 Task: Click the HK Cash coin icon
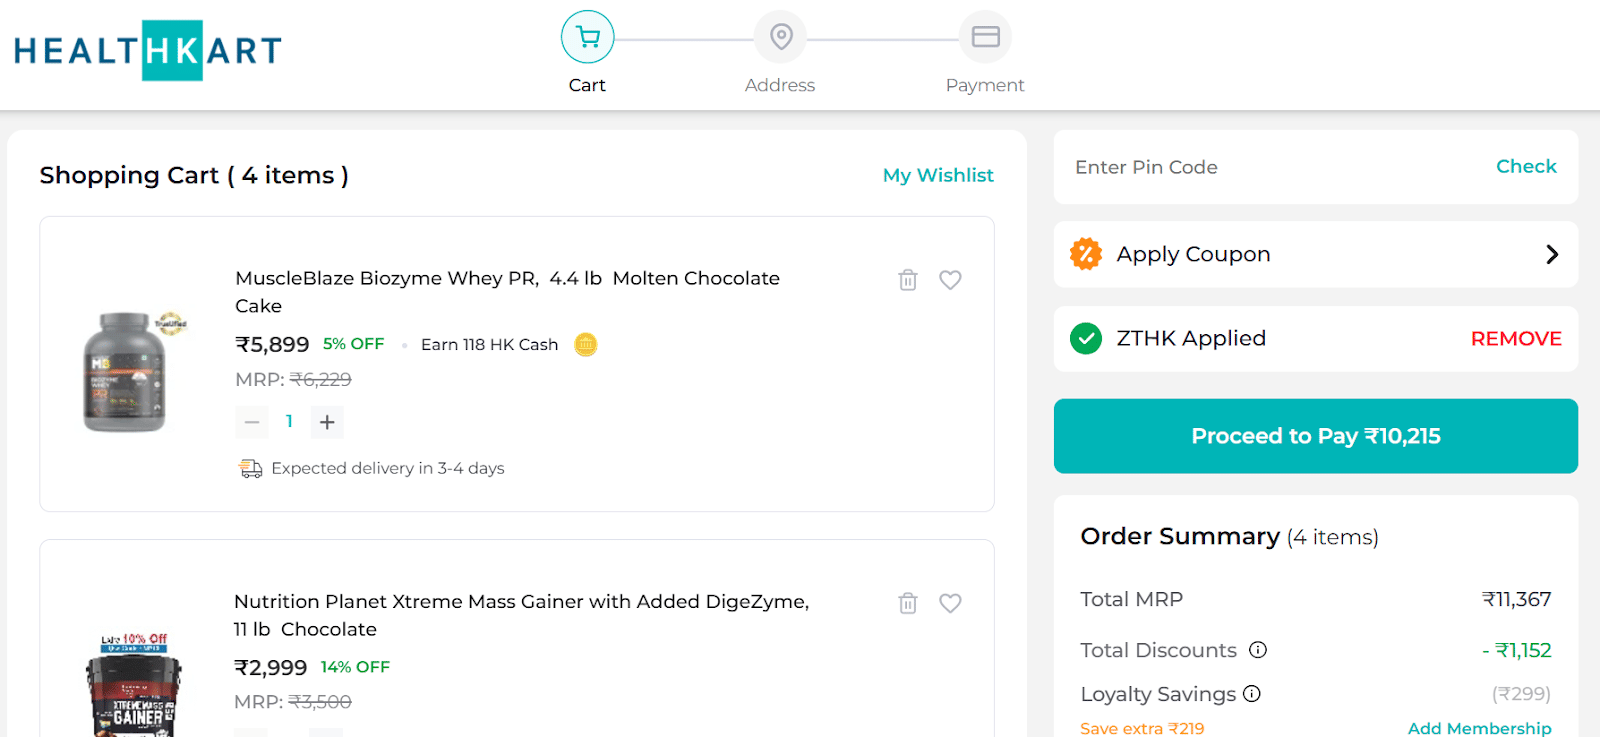tap(585, 344)
